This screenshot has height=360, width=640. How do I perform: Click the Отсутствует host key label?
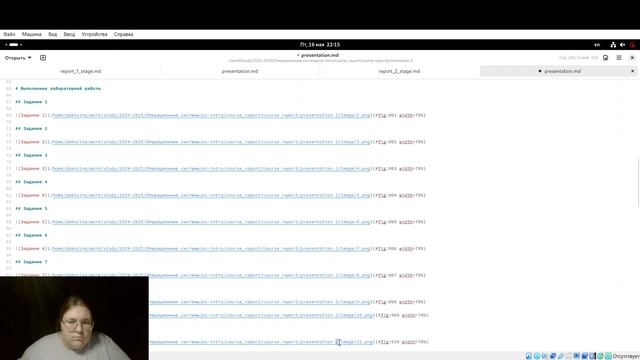pyautogui.click(x=626, y=356)
